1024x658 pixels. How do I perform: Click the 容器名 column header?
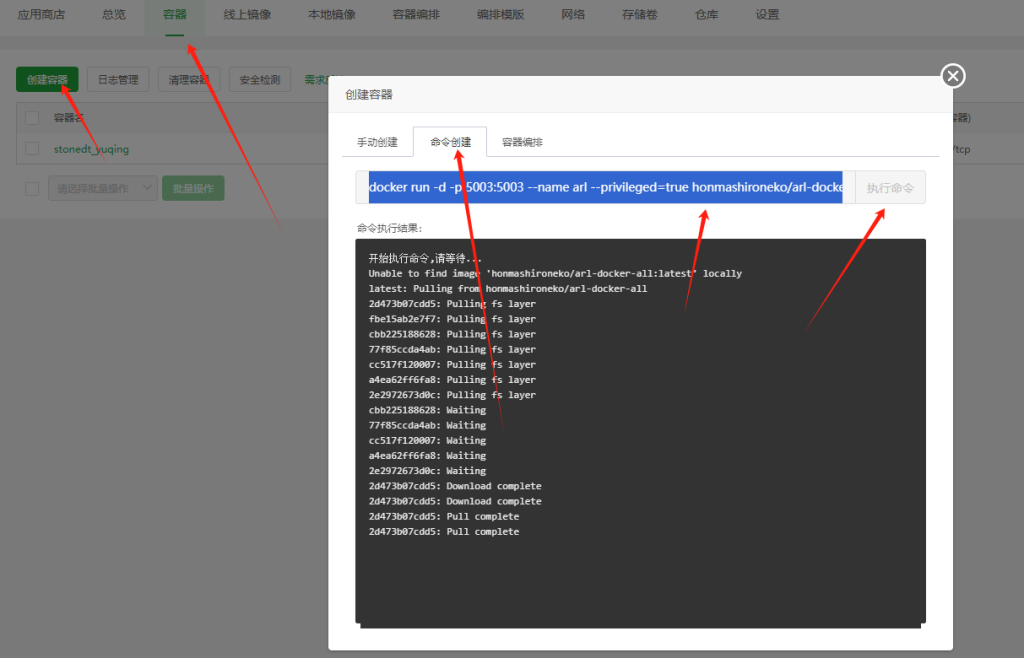point(69,118)
